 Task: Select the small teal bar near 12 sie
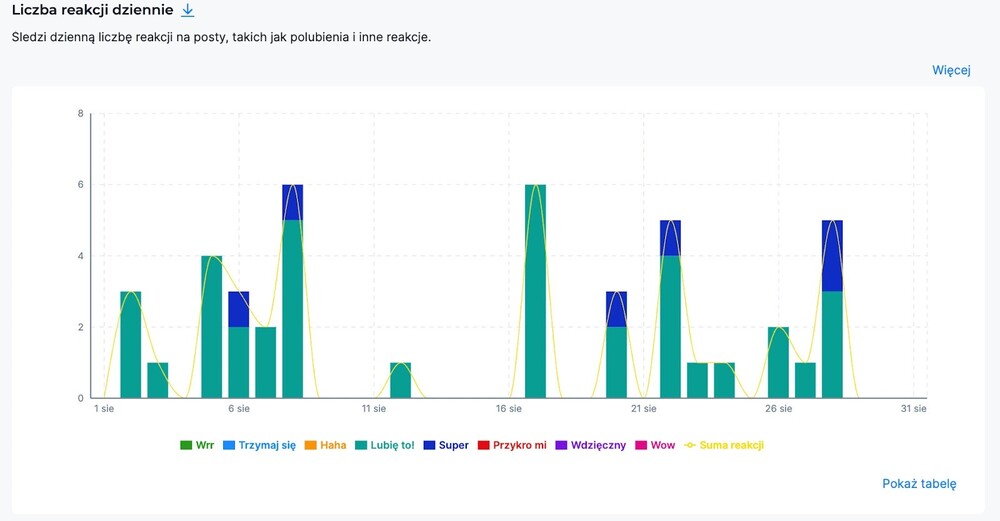click(400, 380)
